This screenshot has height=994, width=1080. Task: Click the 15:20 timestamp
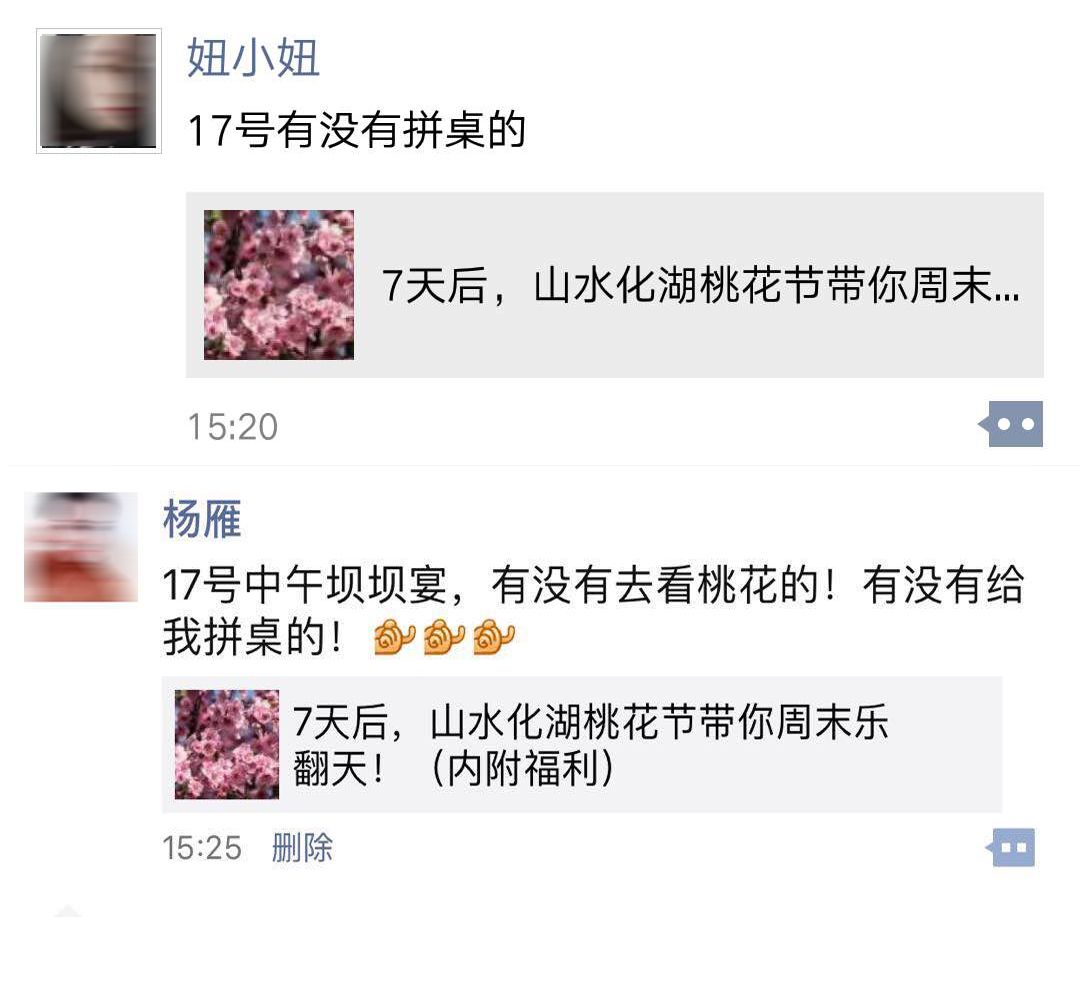tap(233, 426)
